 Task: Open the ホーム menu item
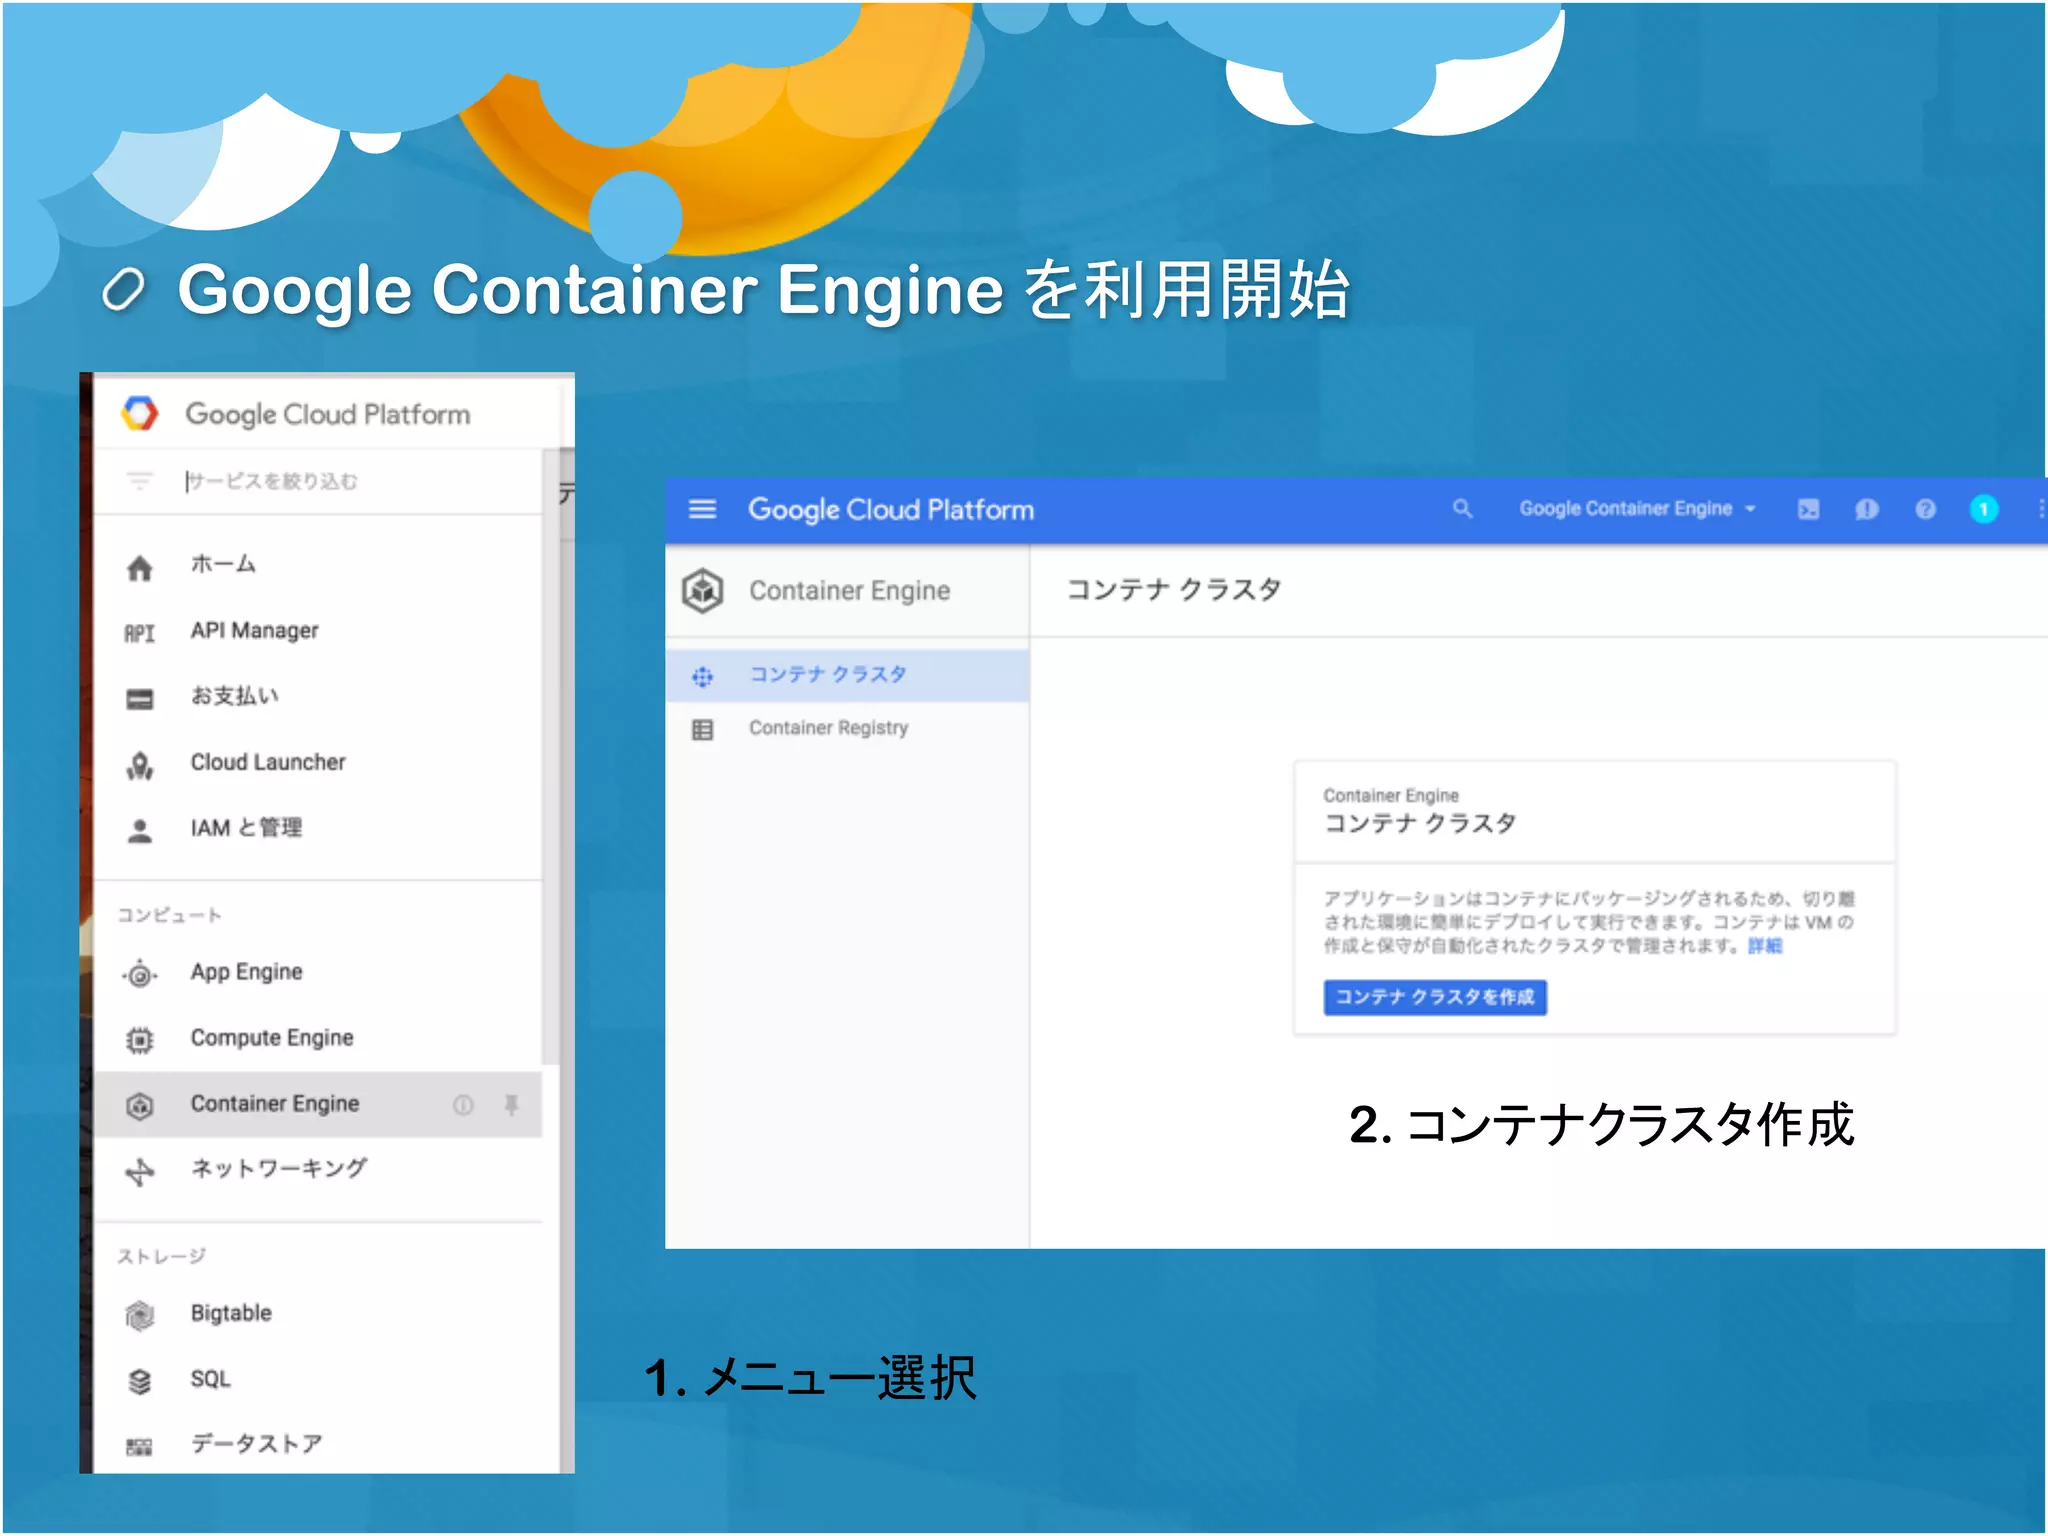click(223, 564)
